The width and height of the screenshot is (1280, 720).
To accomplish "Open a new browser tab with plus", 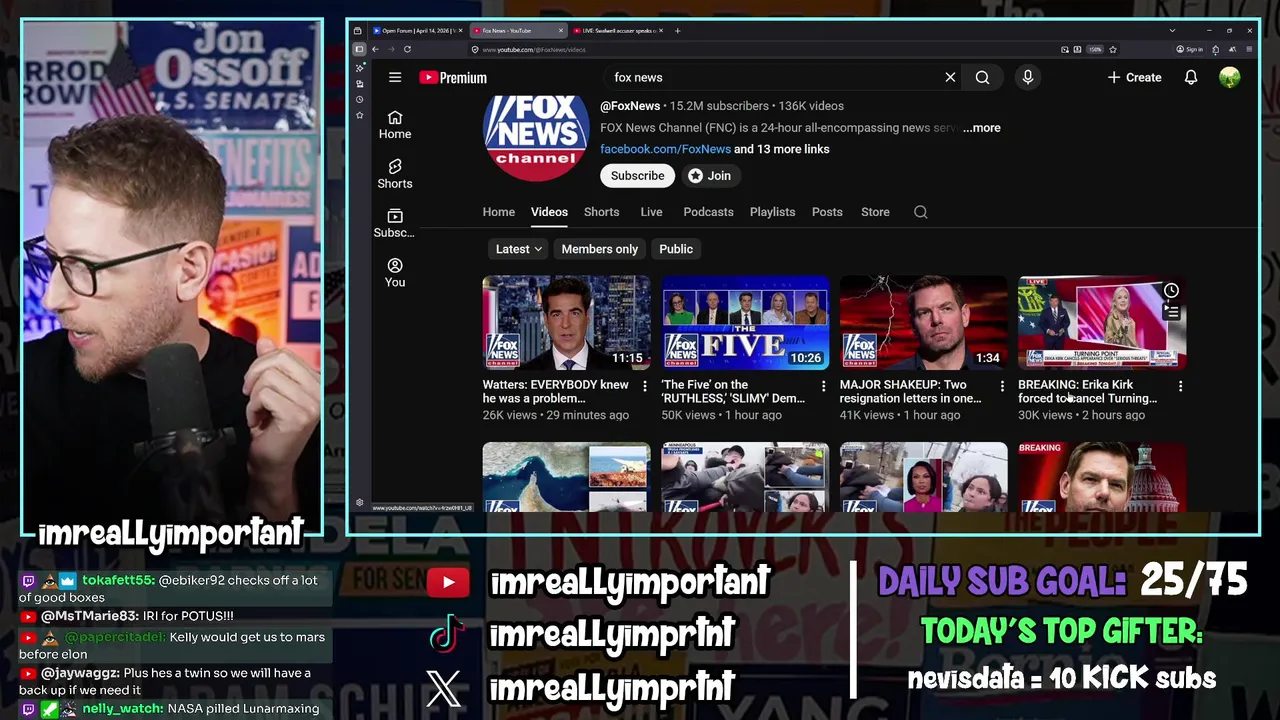I will [677, 31].
